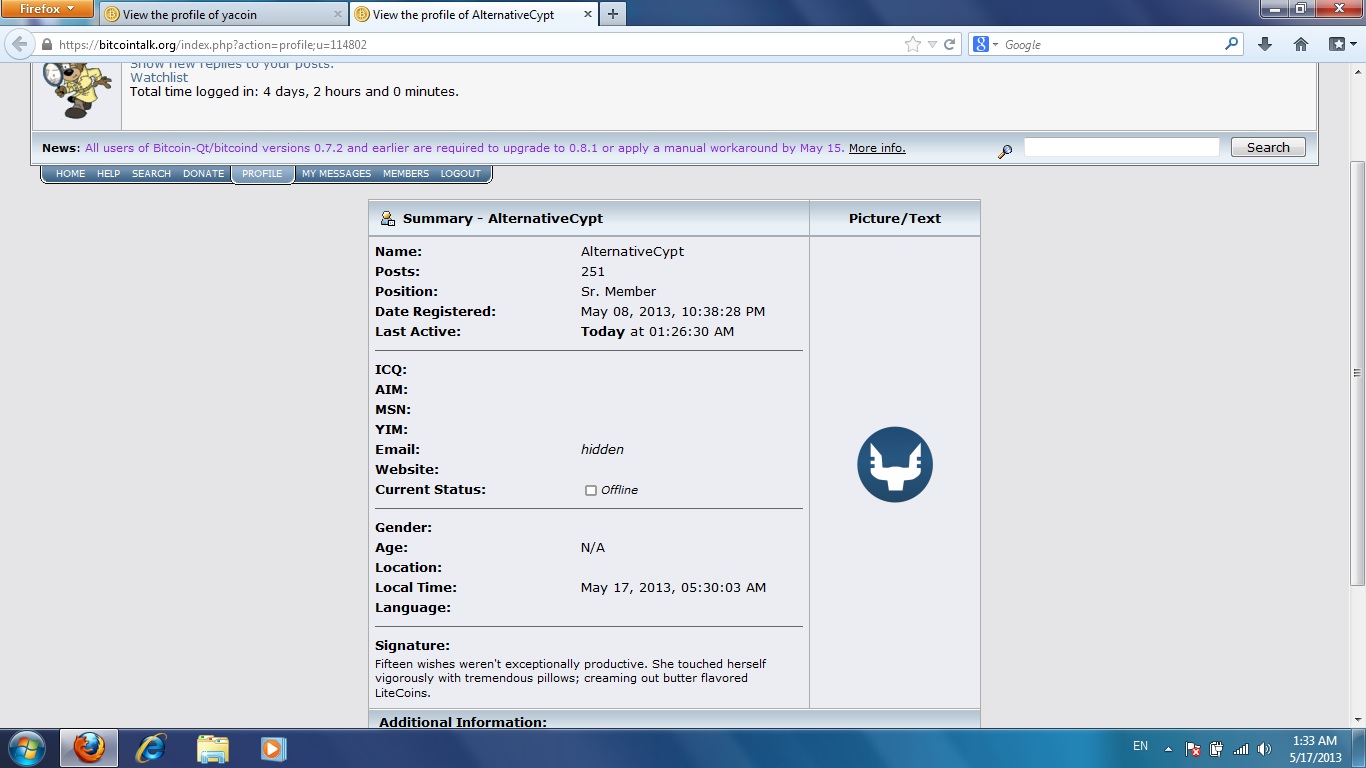
Task: Open the HOME forum menu
Action: click(70, 174)
